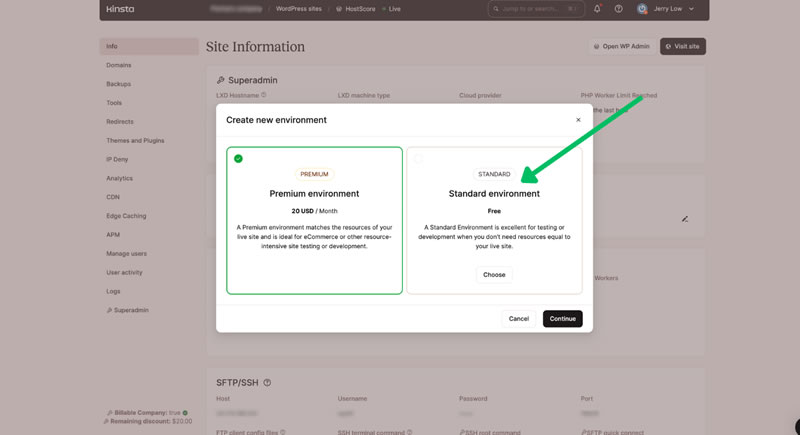Click the Free price text
Viewport: 800px width, 435px height.
pyautogui.click(x=494, y=211)
